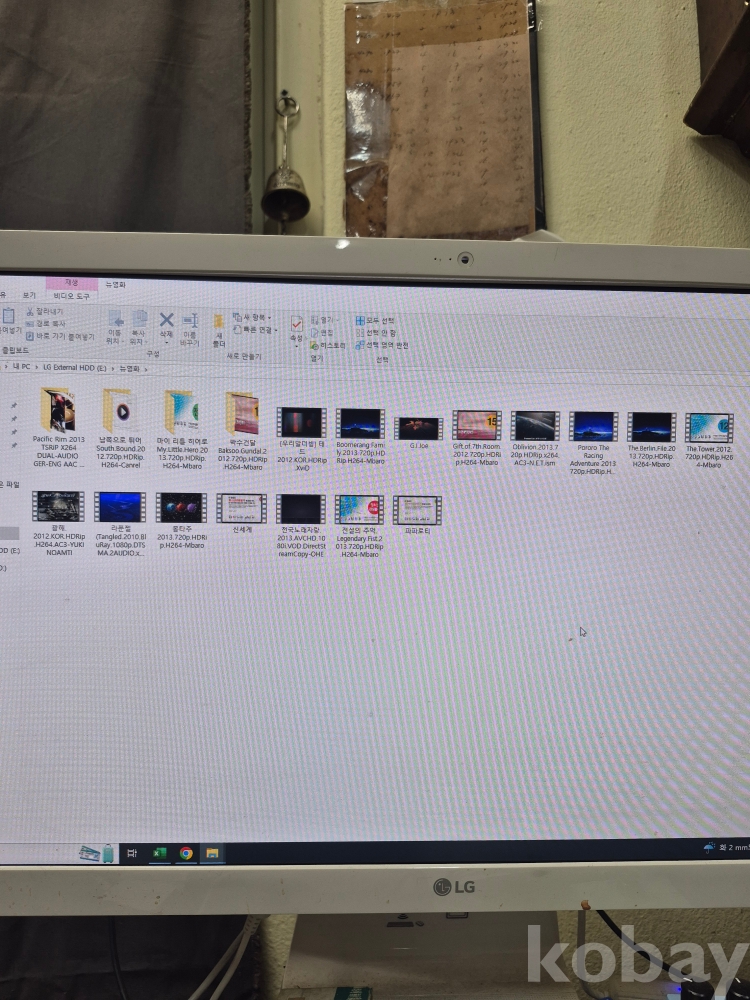Open the Video Tools (비디오 도구) tab
The width and height of the screenshot is (750, 1000).
pyautogui.click(x=71, y=296)
